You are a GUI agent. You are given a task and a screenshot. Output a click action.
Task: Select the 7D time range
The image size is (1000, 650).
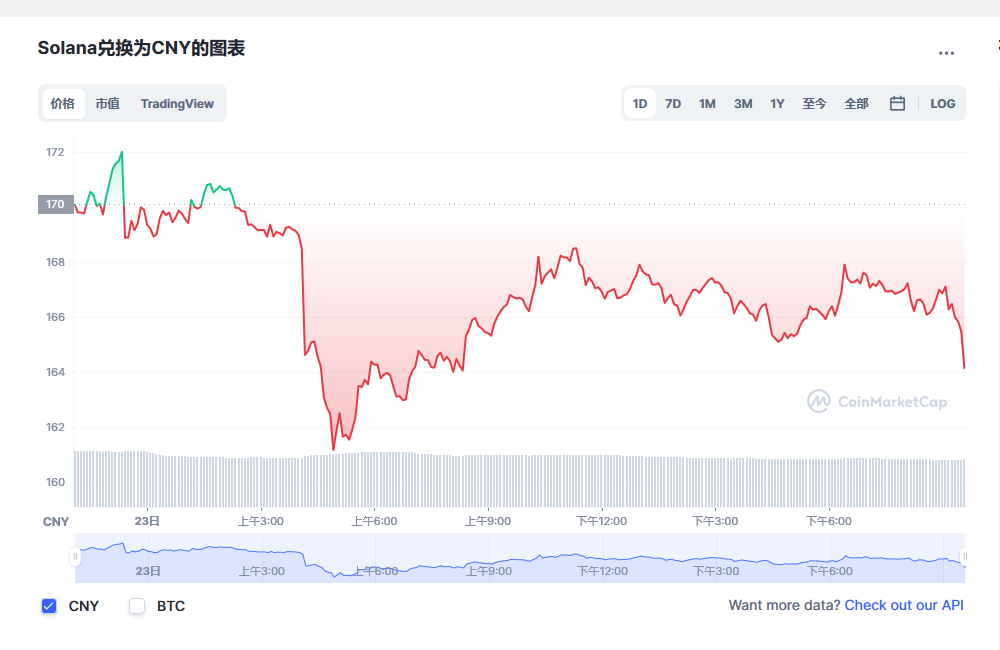[x=673, y=103]
